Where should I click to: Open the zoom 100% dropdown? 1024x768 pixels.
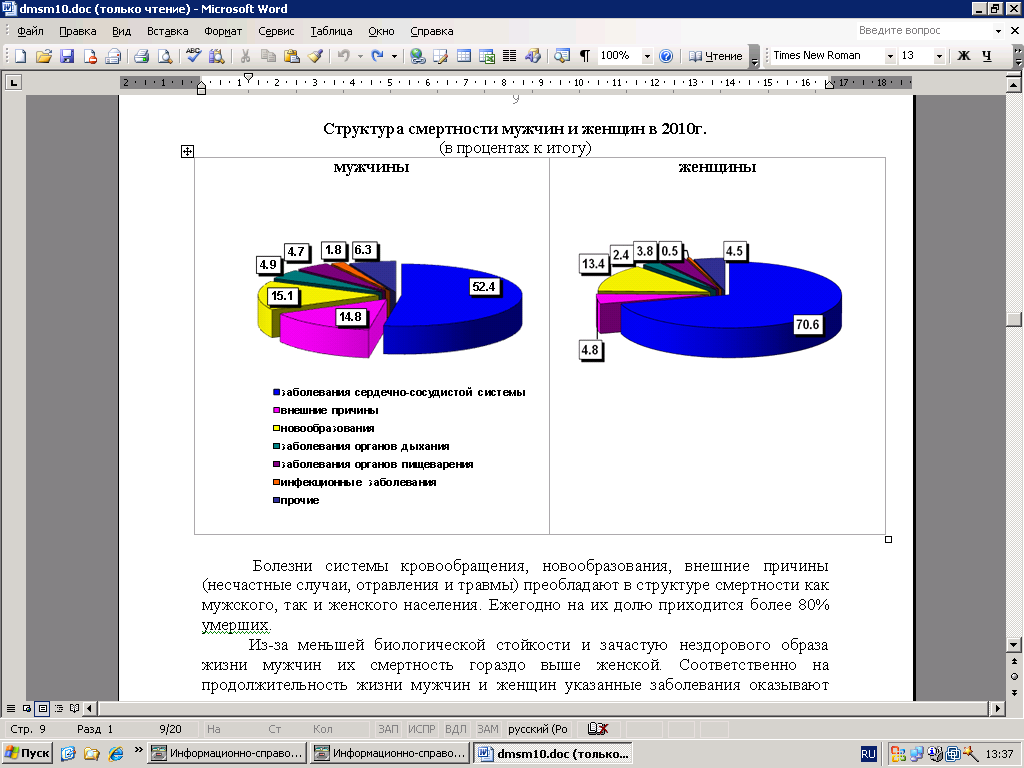[647, 56]
